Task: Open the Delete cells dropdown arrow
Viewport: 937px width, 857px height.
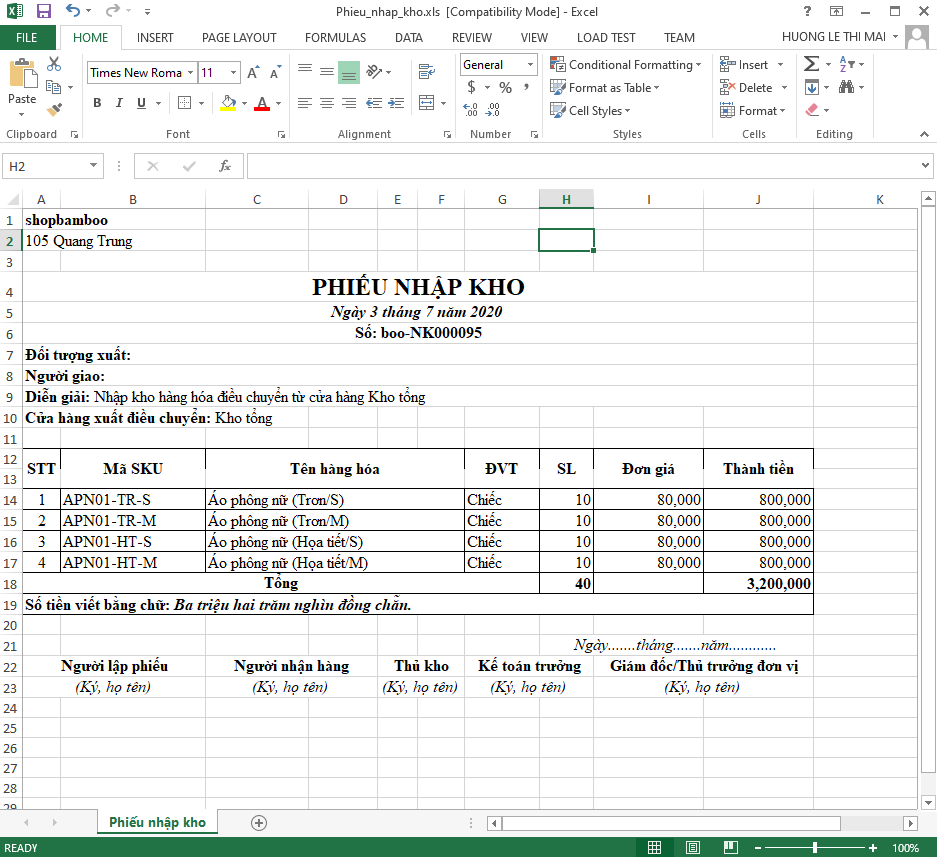Action: pos(784,88)
